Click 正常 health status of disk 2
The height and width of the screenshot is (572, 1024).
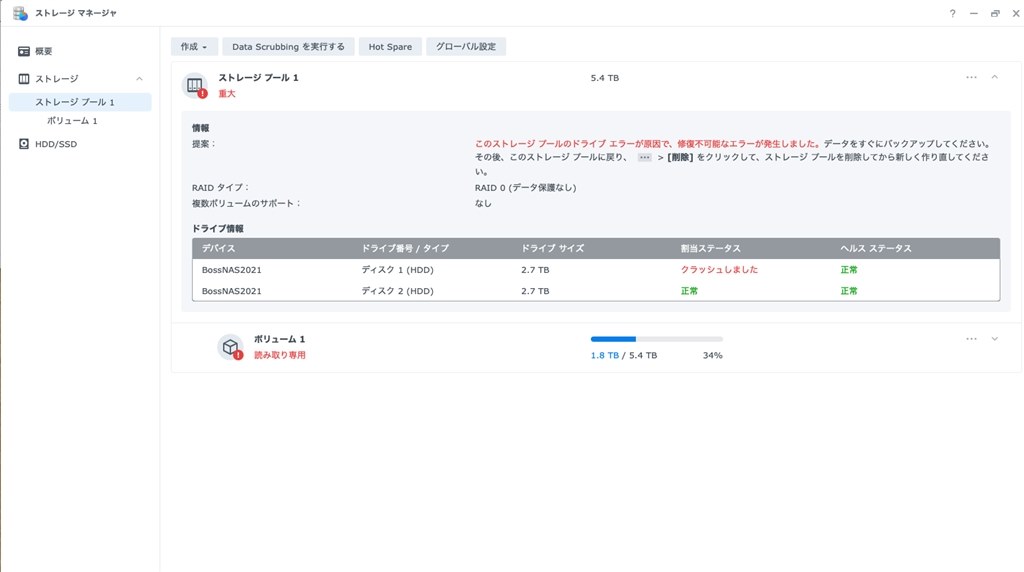pyautogui.click(x=848, y=291)
